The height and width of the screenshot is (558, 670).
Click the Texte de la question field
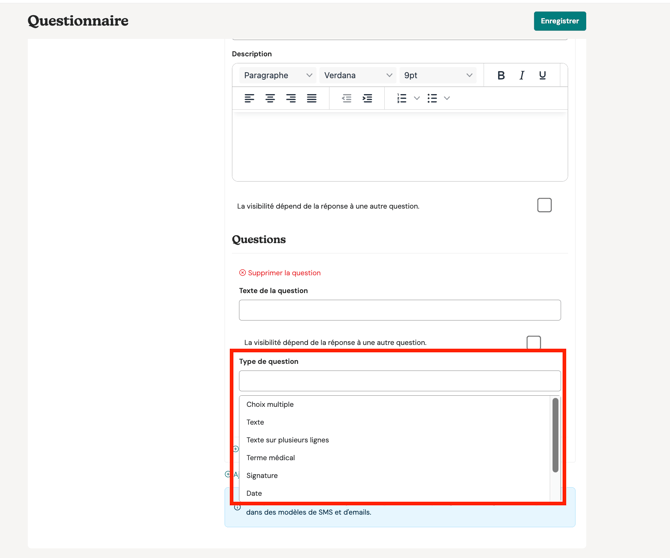click(400, 310)
